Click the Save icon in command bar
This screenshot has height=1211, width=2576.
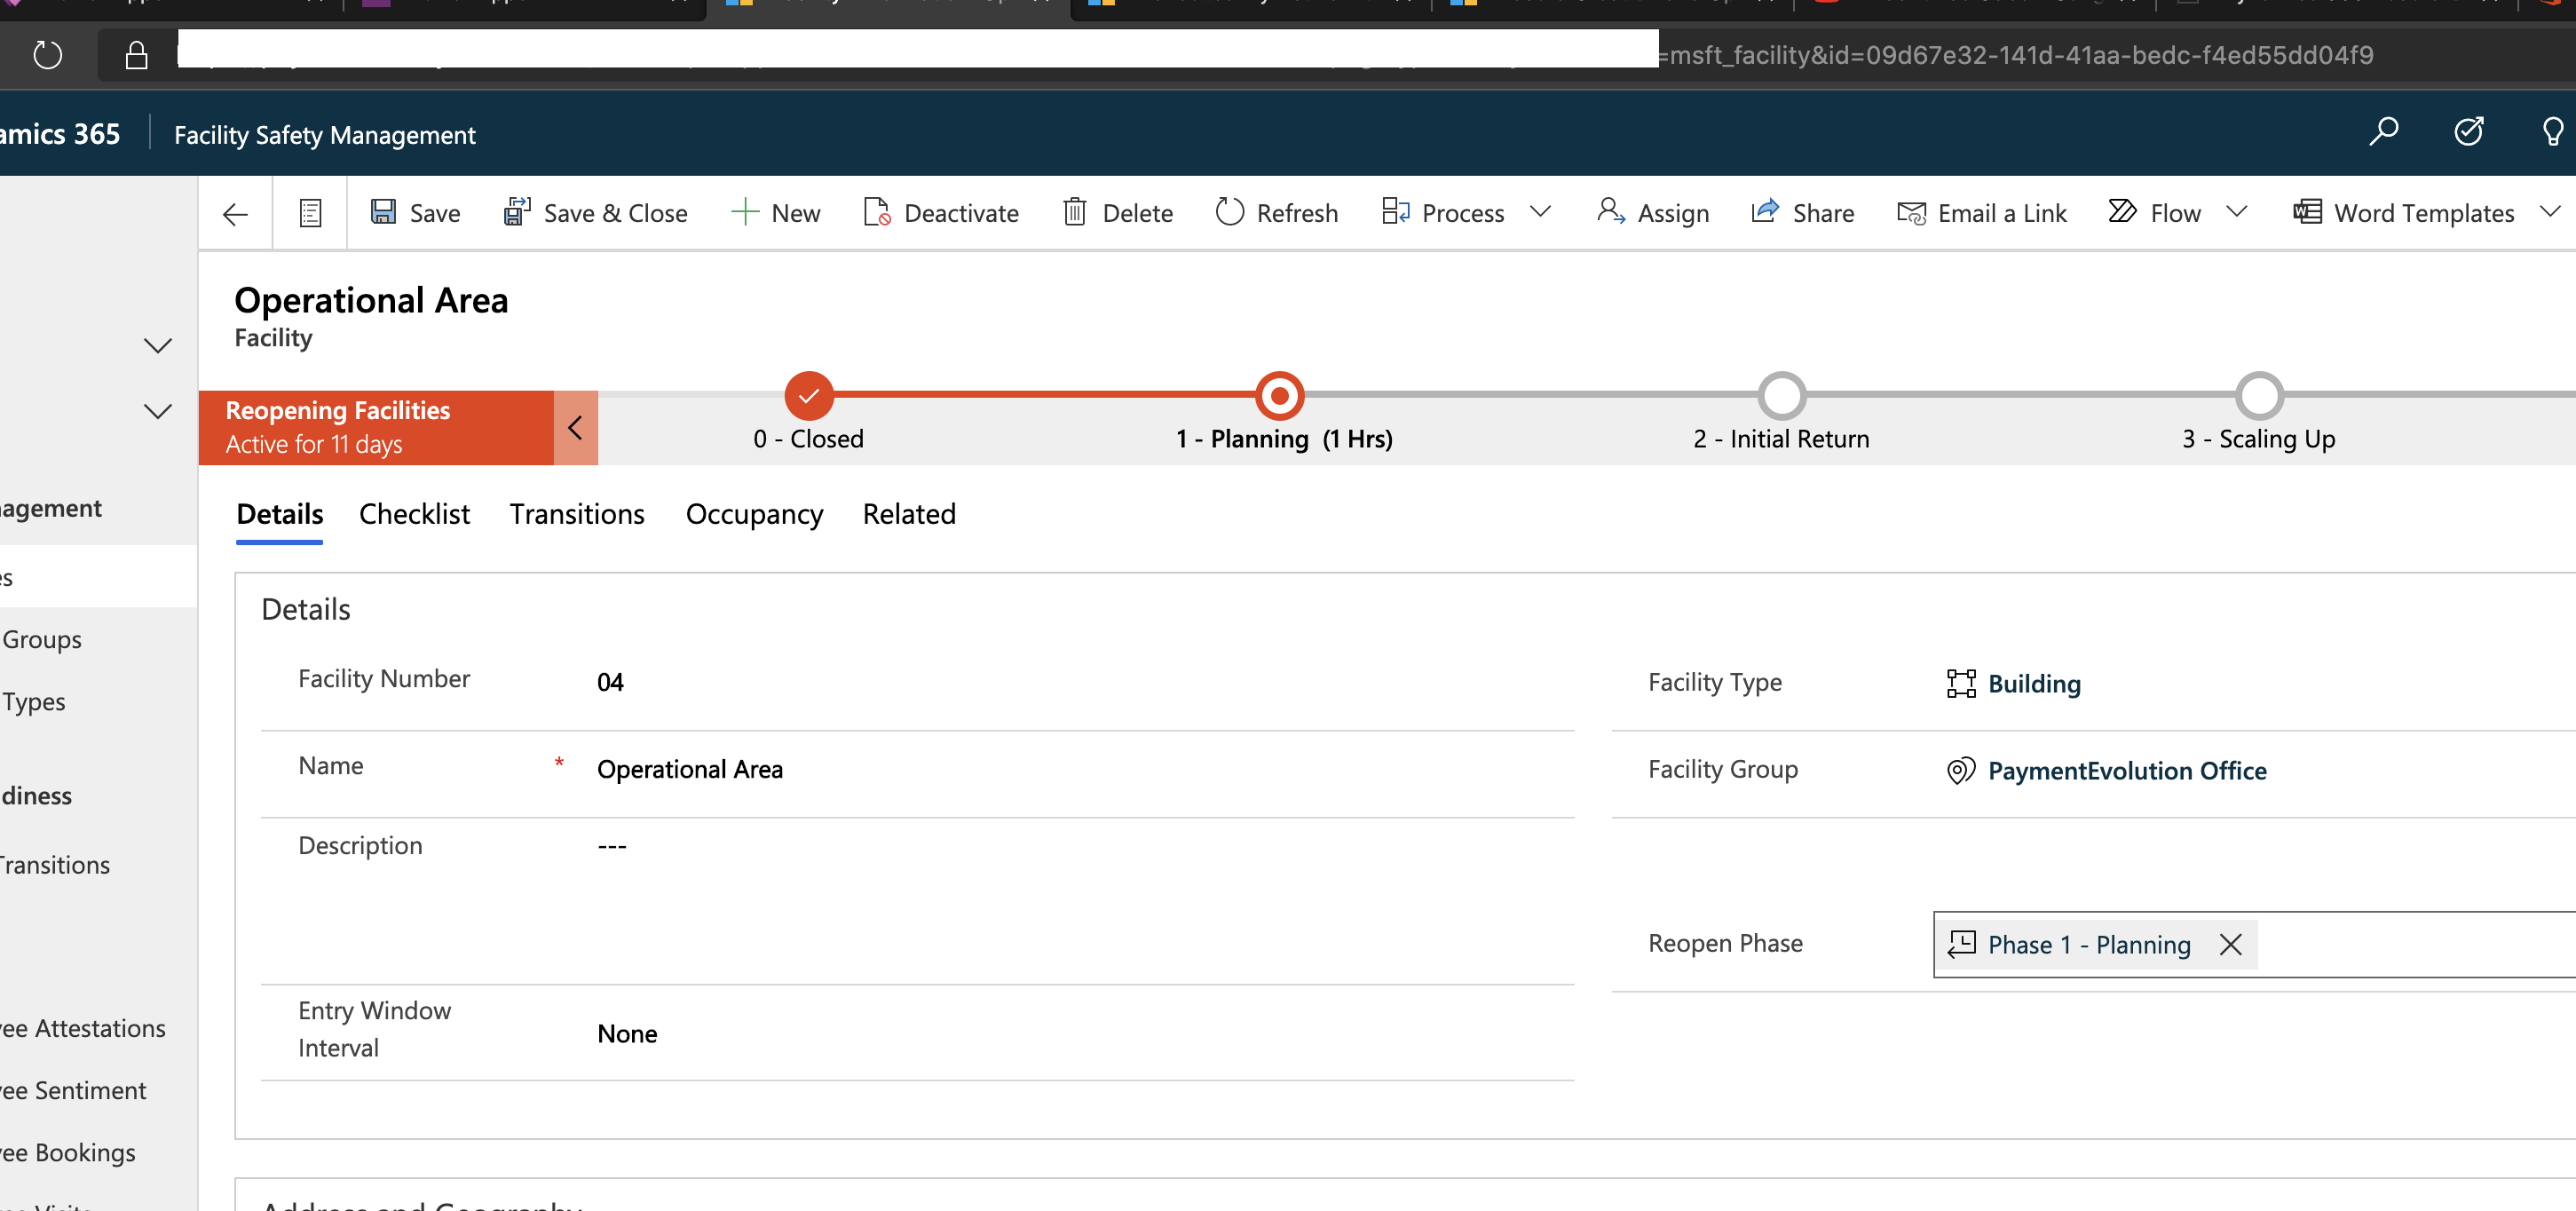(383, 212)
